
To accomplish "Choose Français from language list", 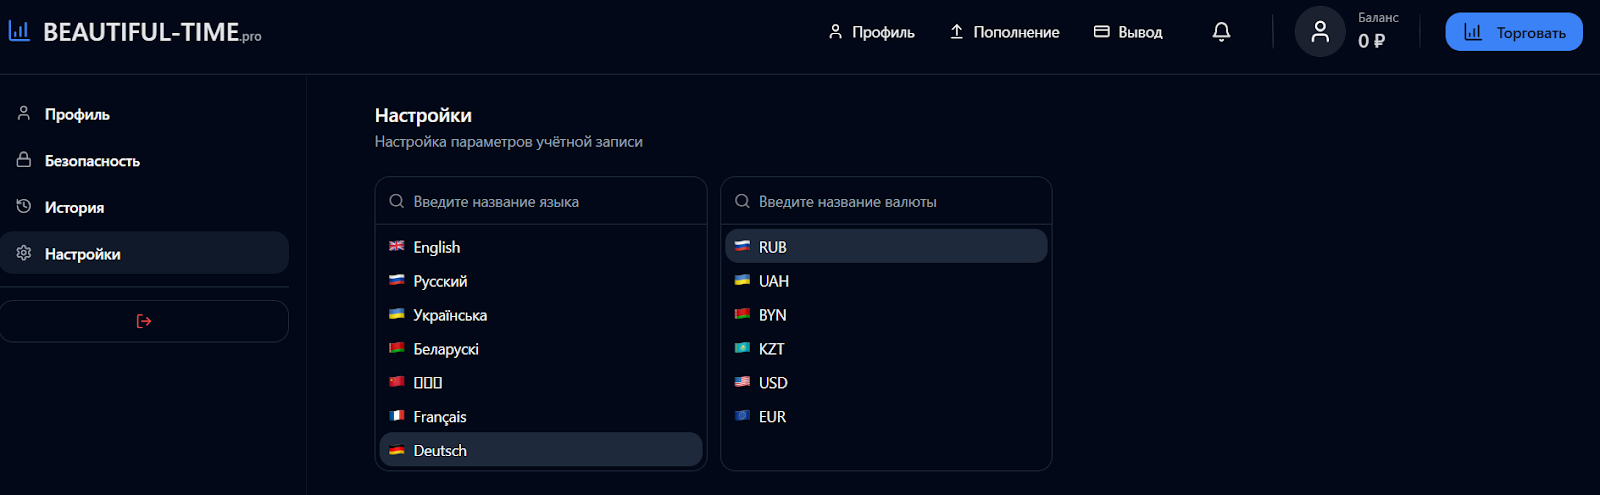I will (x=541, y=417).
